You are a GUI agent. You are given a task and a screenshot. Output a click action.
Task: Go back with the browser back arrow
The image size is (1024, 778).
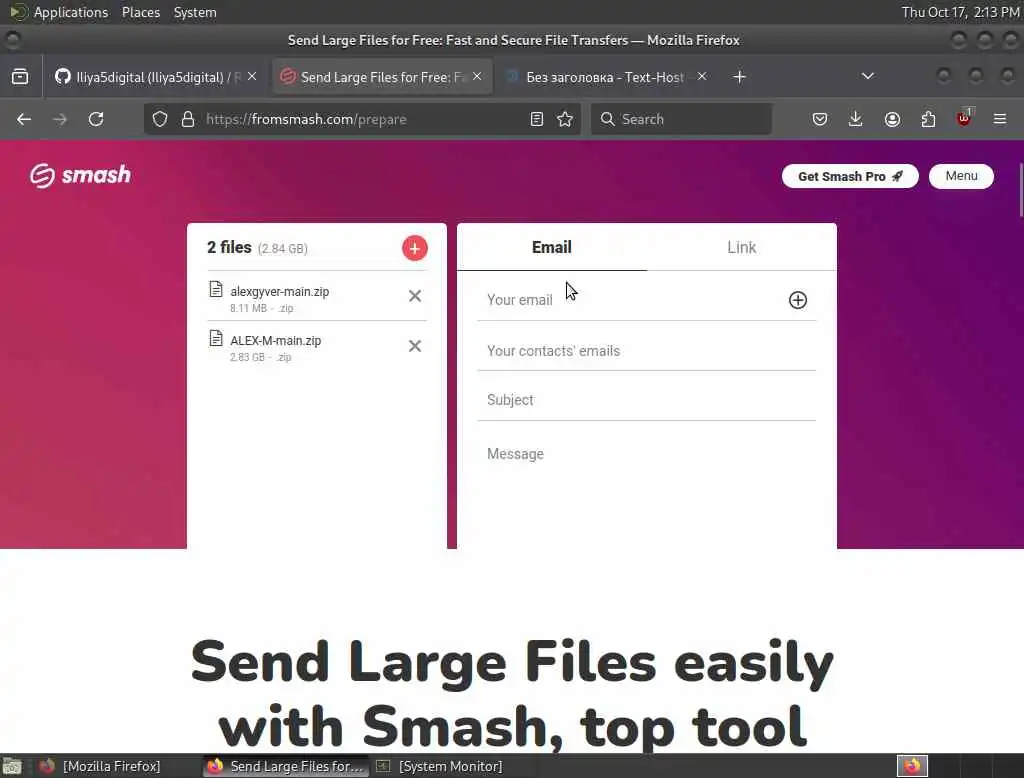coord(24,119)
